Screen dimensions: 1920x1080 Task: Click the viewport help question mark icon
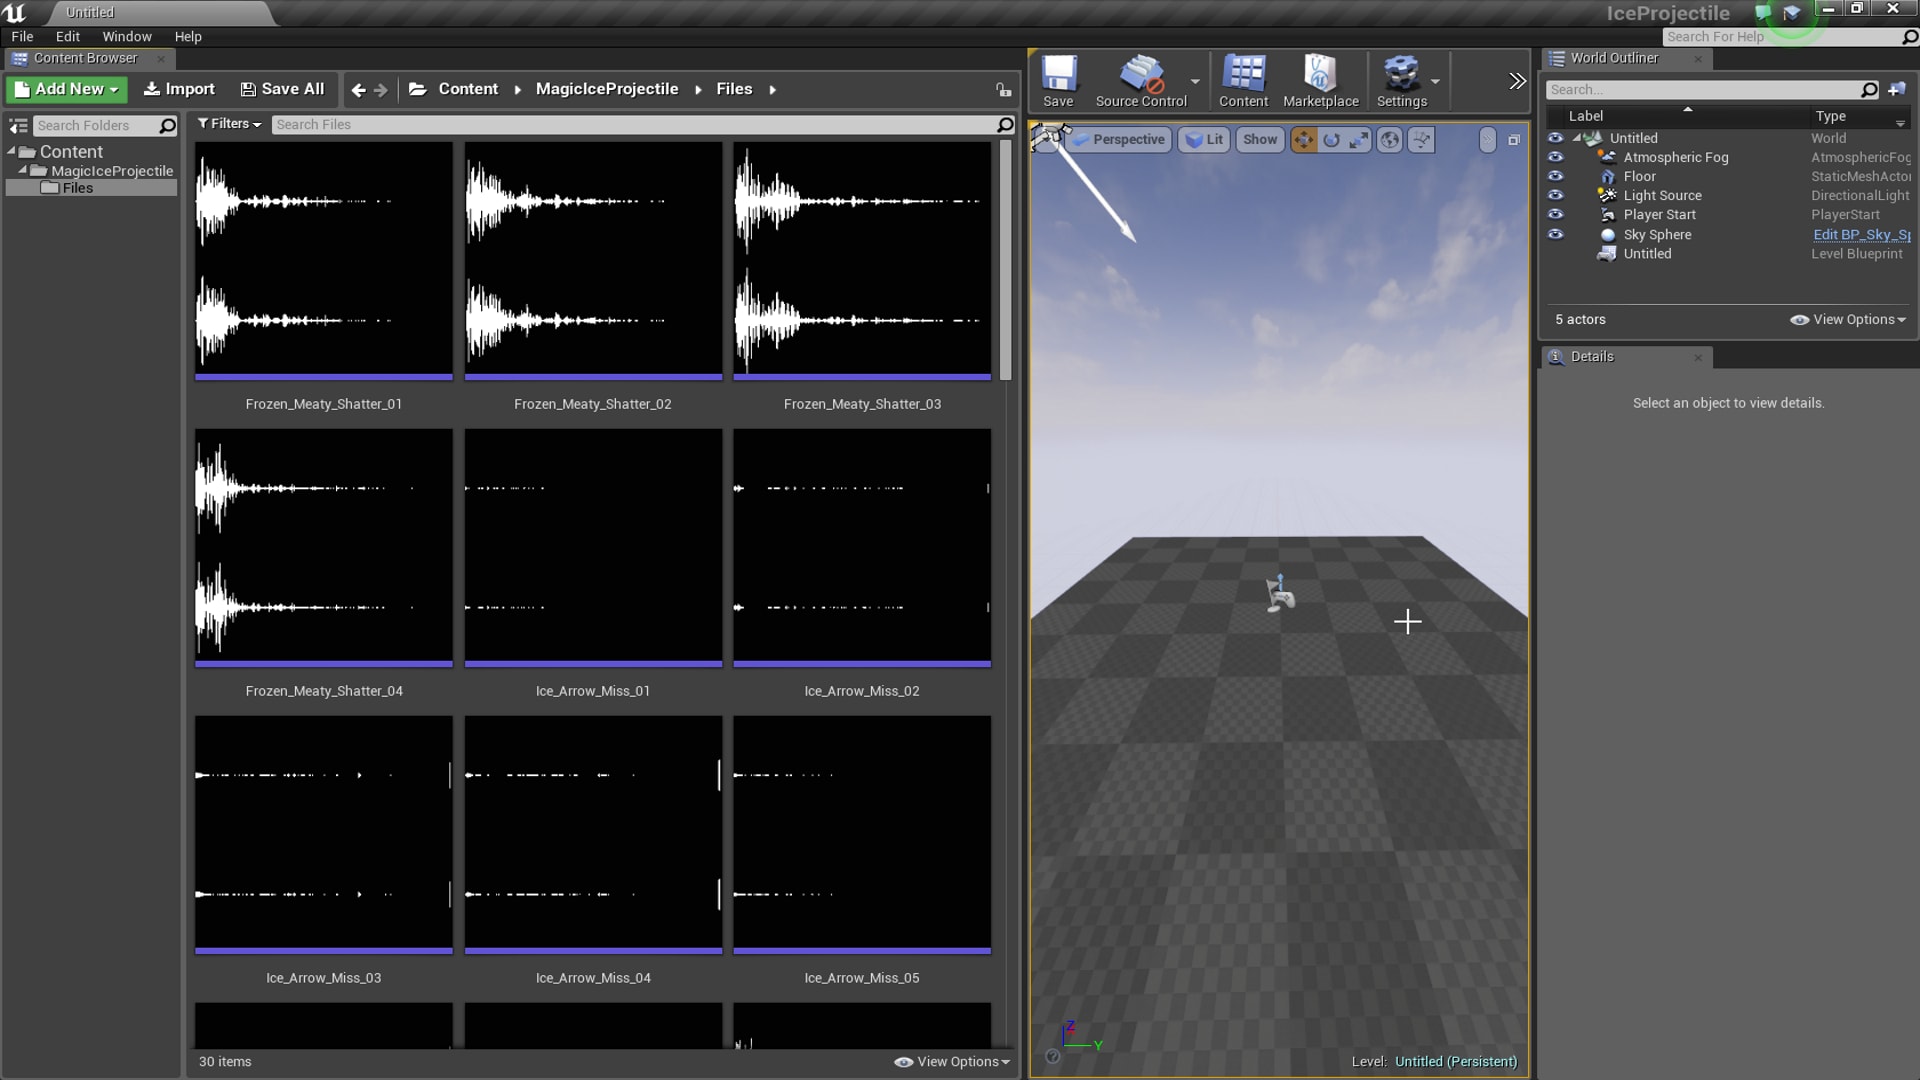coord(1052,1056)
